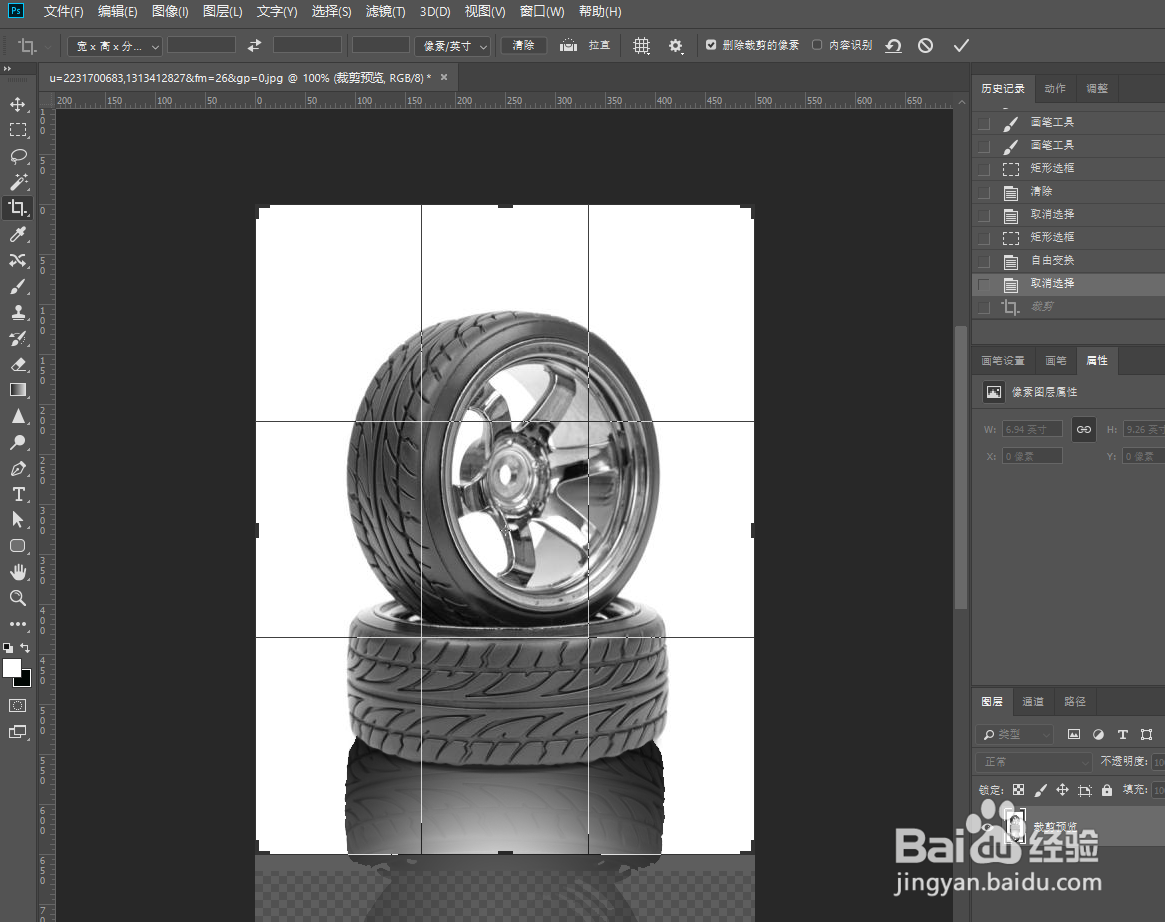Open crop ratio preset dropdown
Screen dimensions: 1165x922
click(x=114, y=46)
